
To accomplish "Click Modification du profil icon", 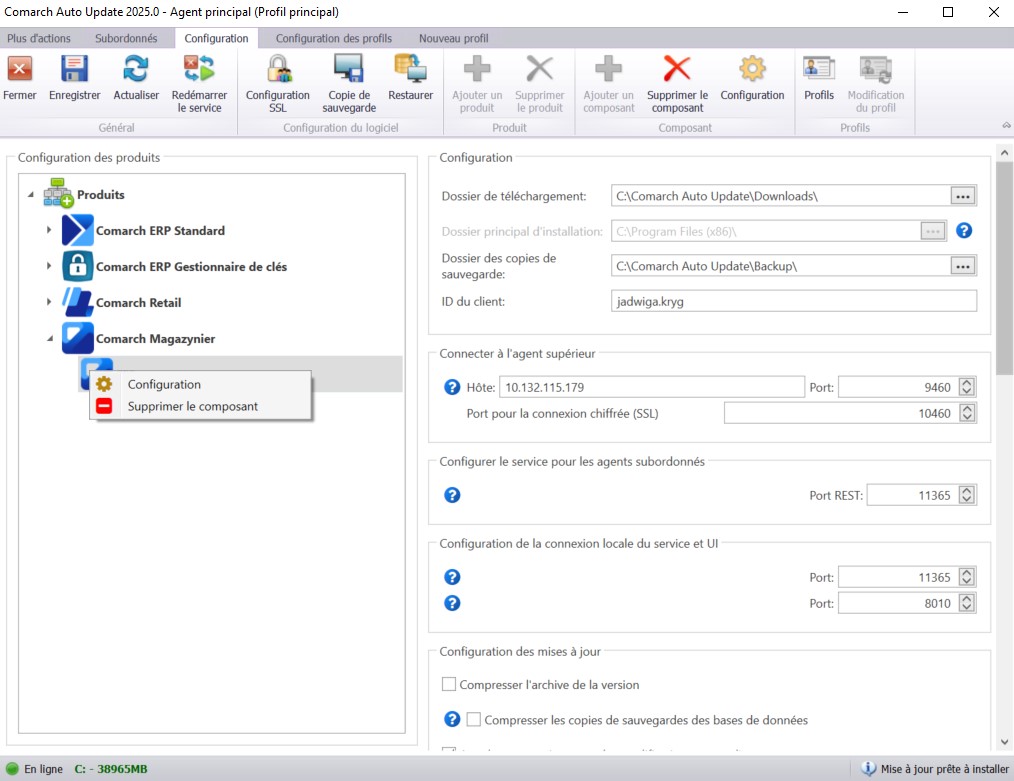I will [876, 69].
